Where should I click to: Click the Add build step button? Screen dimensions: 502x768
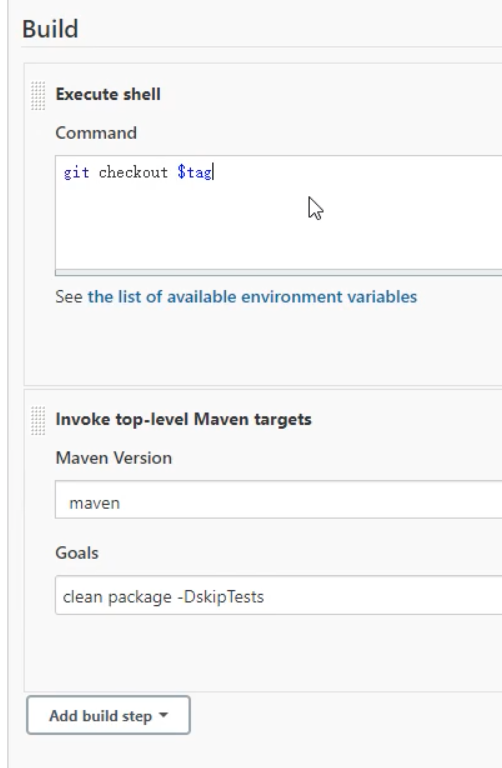[x=108, y=715]
